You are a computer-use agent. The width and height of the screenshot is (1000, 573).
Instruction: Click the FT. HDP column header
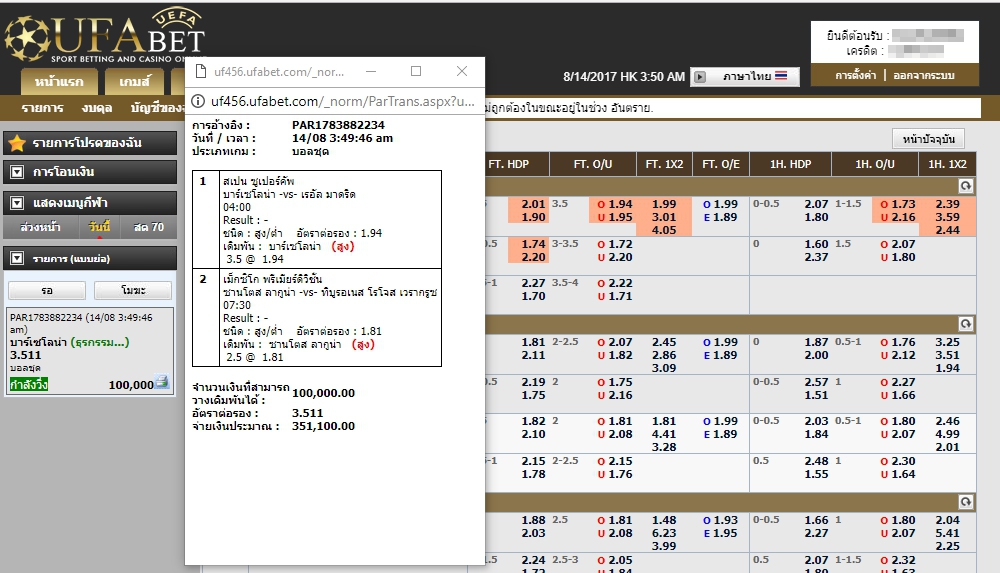(508, 164)
